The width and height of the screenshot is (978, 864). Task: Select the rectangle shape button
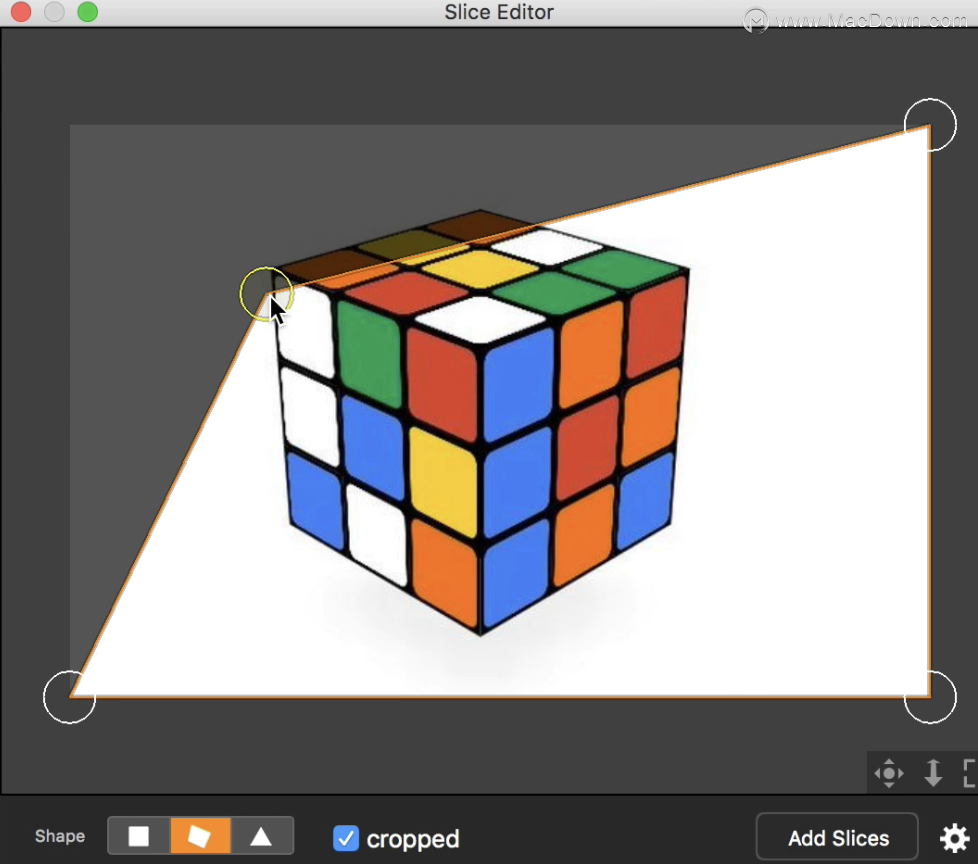[138, 836]
